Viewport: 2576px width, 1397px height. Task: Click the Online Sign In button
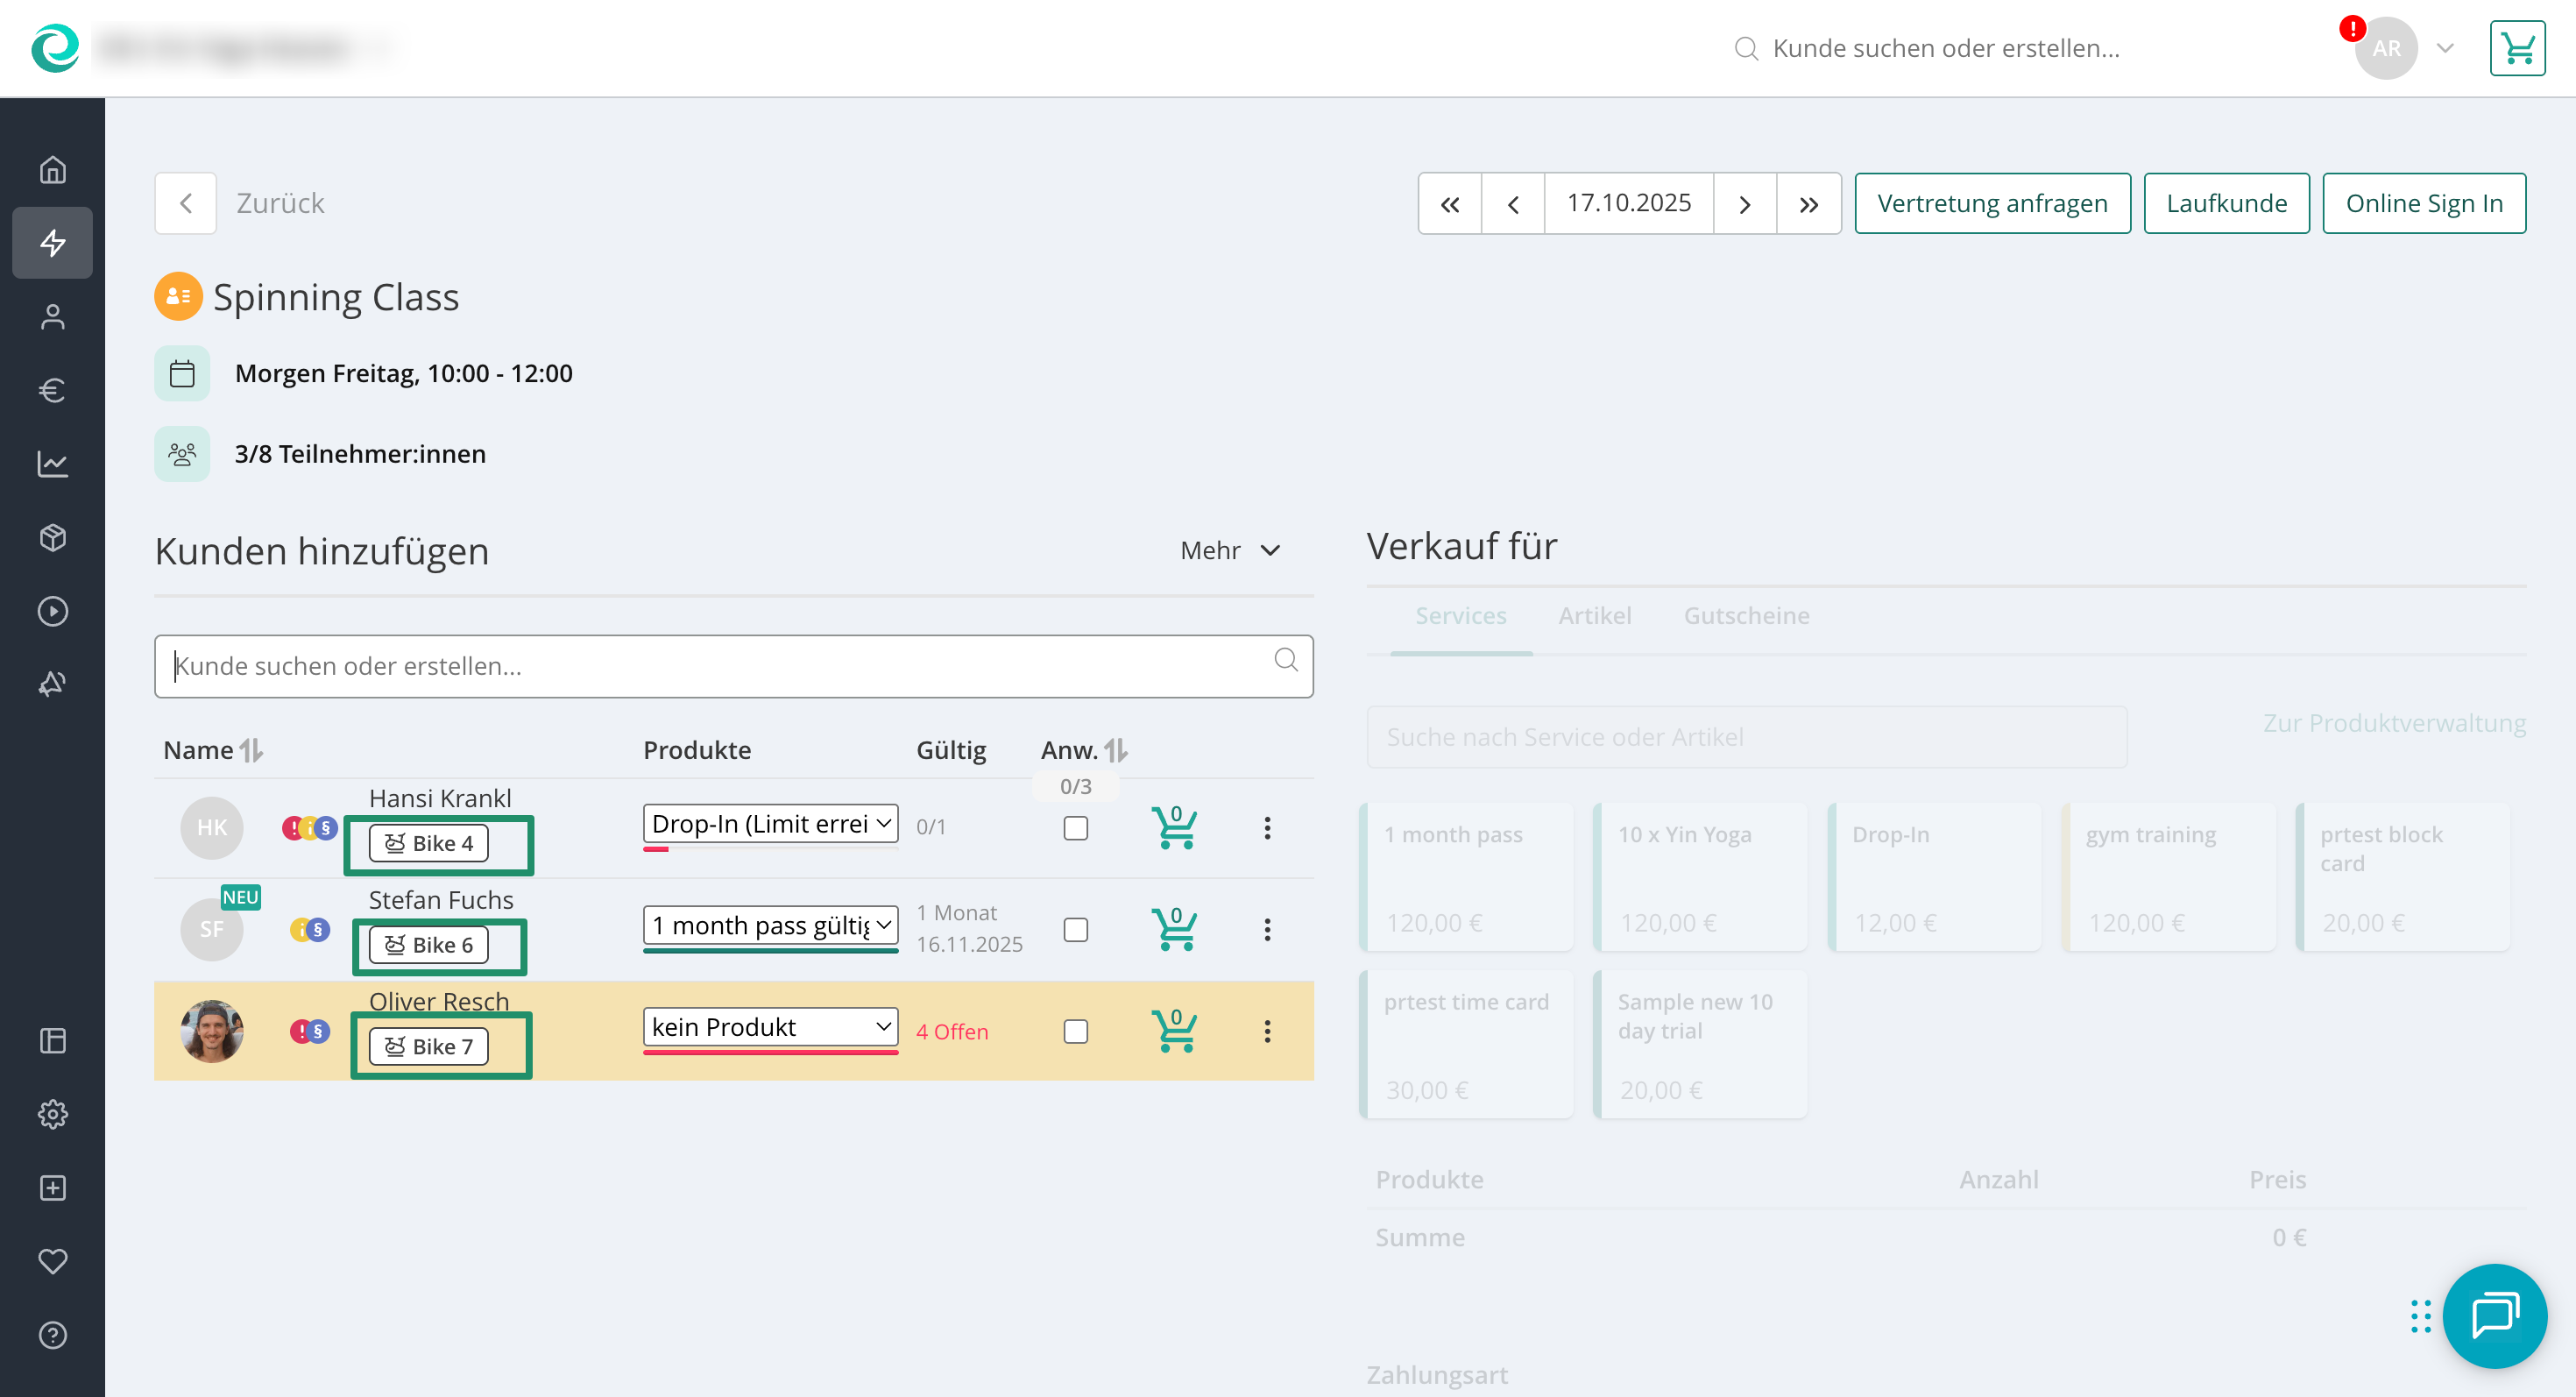click(x=2423, y=204)
